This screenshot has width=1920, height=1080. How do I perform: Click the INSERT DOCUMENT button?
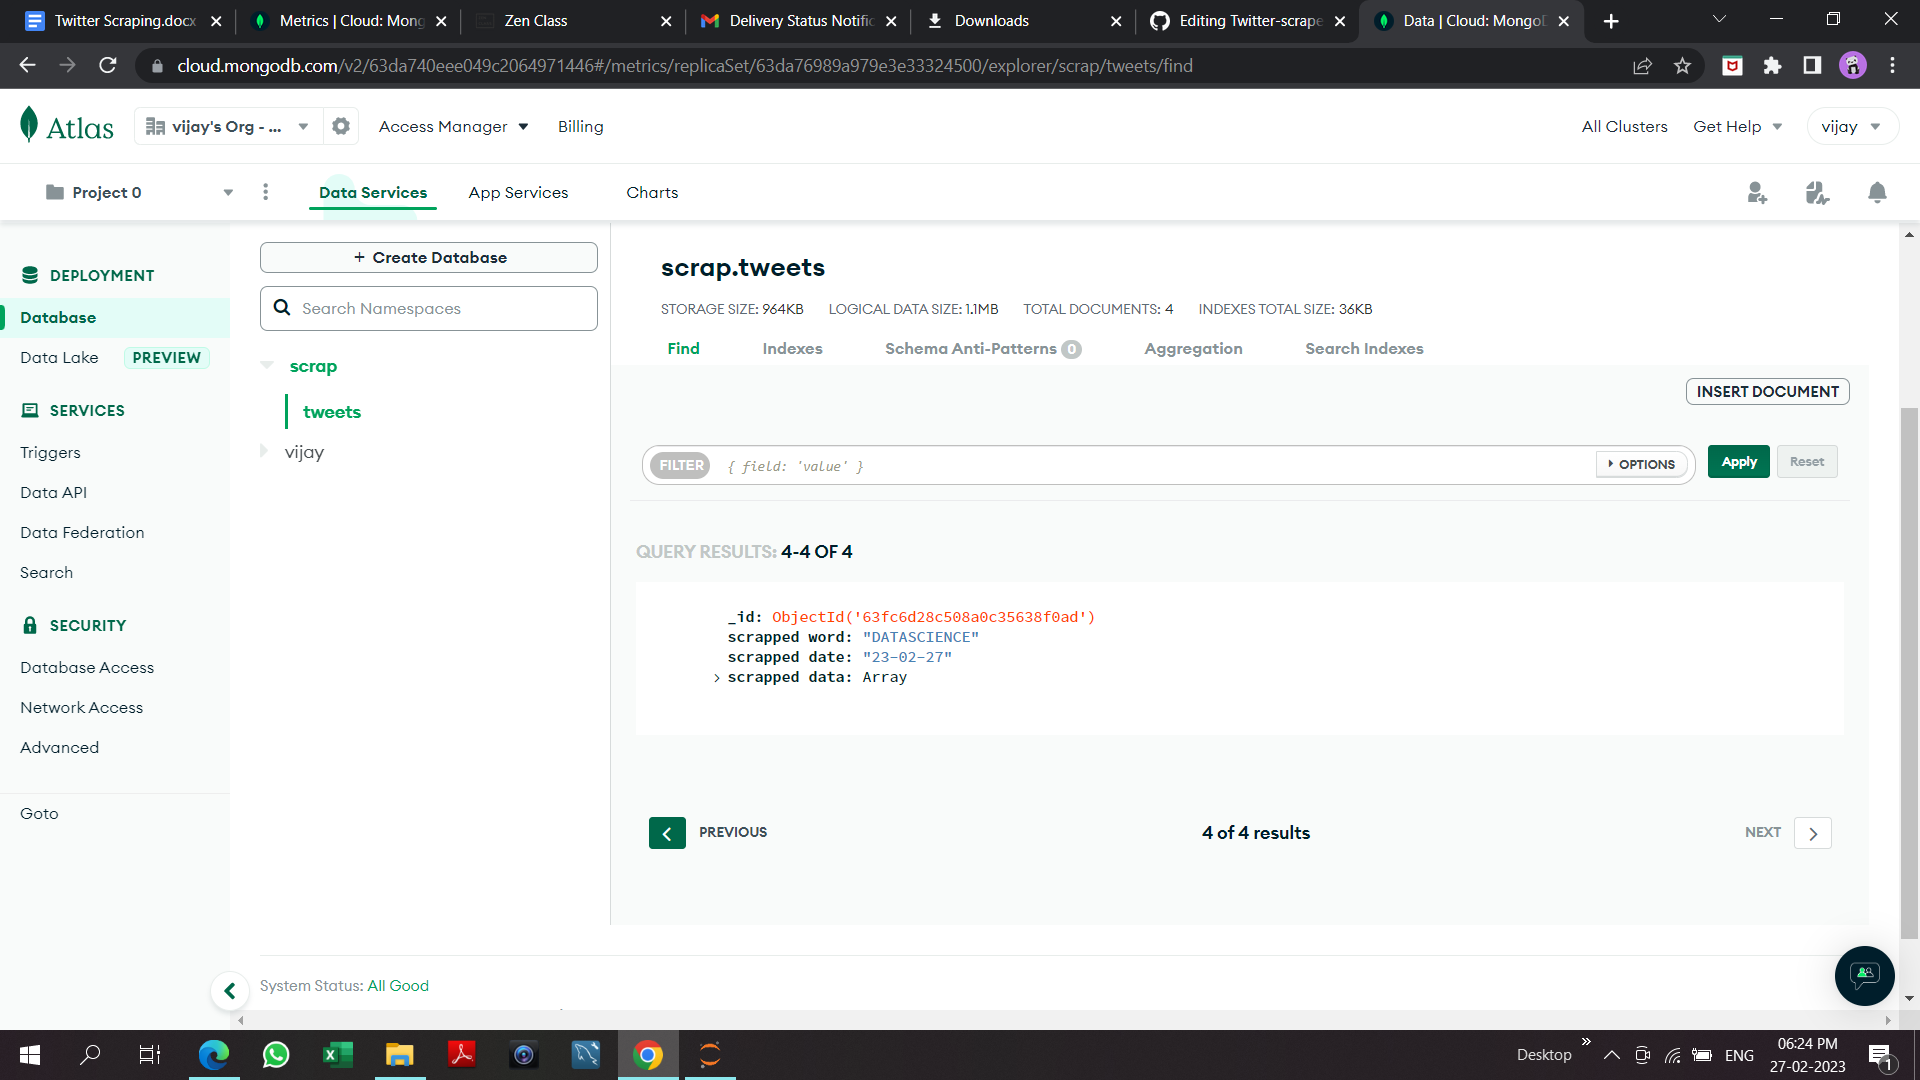(1766, 391)
